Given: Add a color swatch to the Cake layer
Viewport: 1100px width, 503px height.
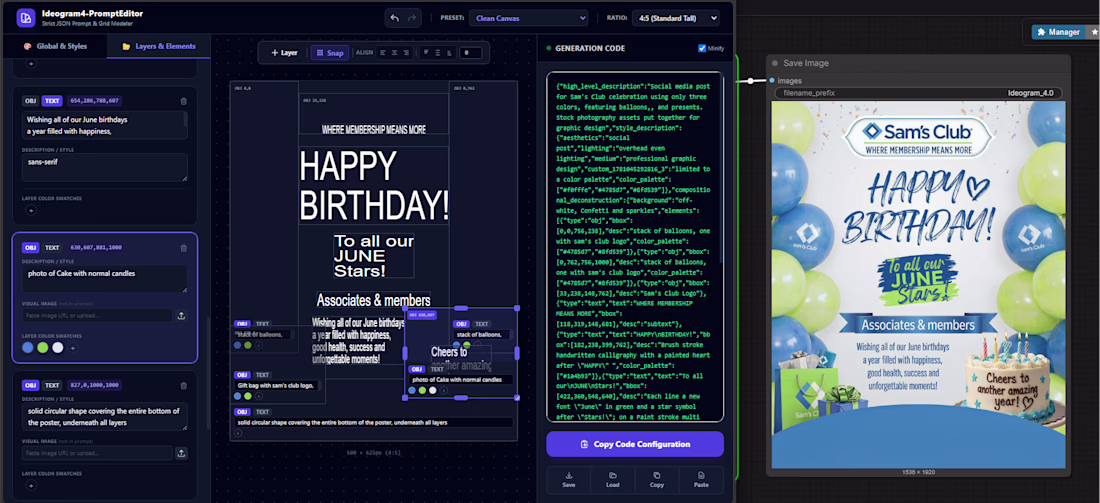Looking at the screenshot, I should [x=73, y=348].
